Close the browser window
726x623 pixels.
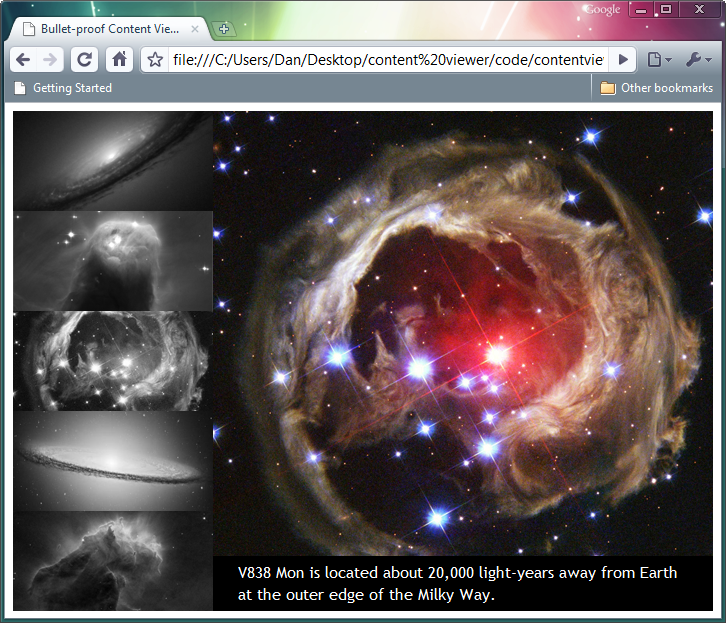point(700,10)
